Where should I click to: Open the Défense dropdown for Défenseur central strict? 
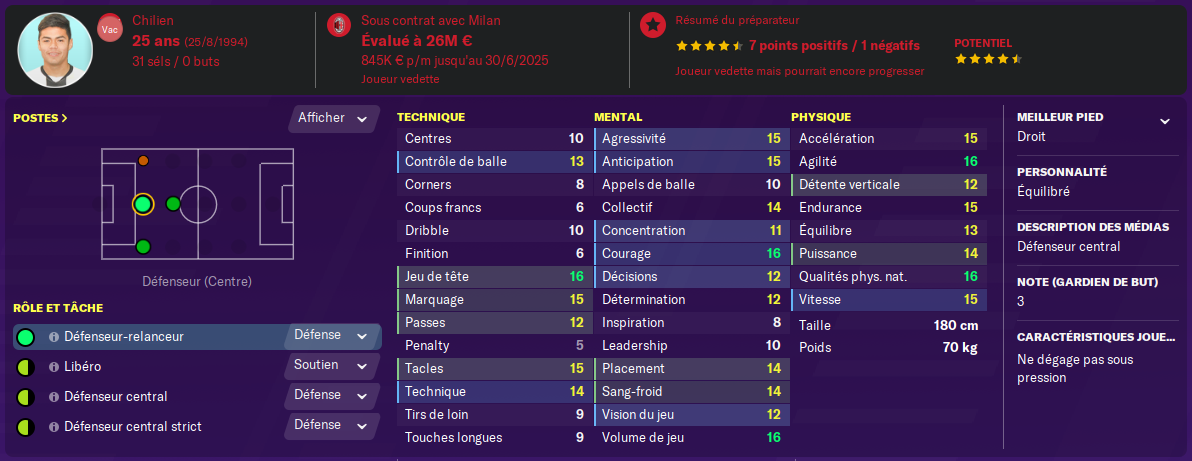(x=331, y=426)
